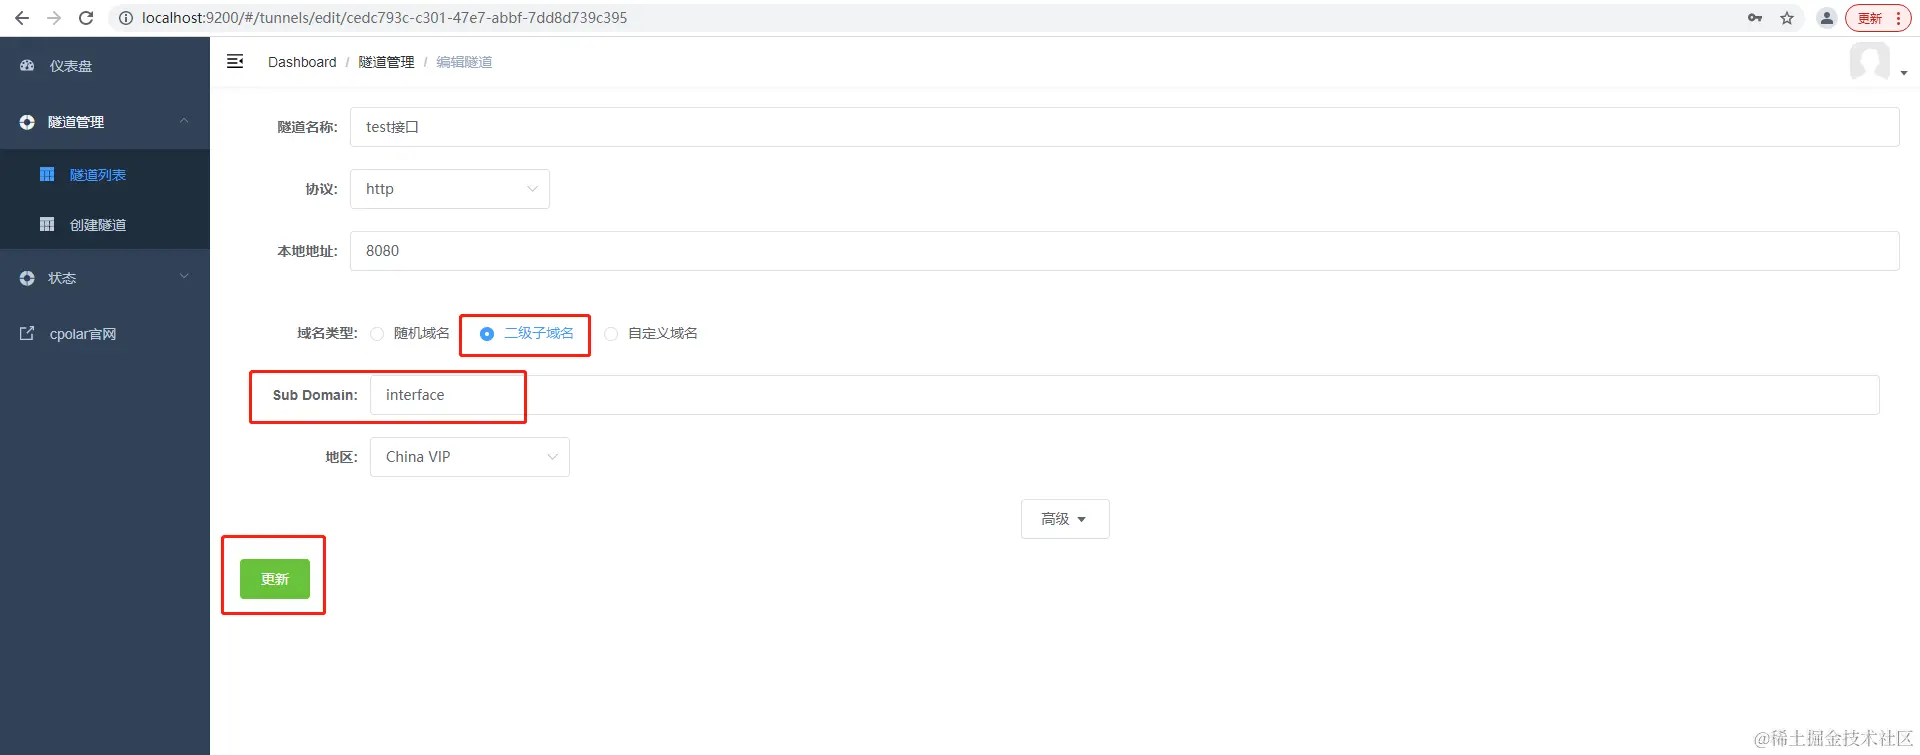Screen dimensions: 1920x755
Task: View site info icon in address bar
Action: [x=126, y=18]
